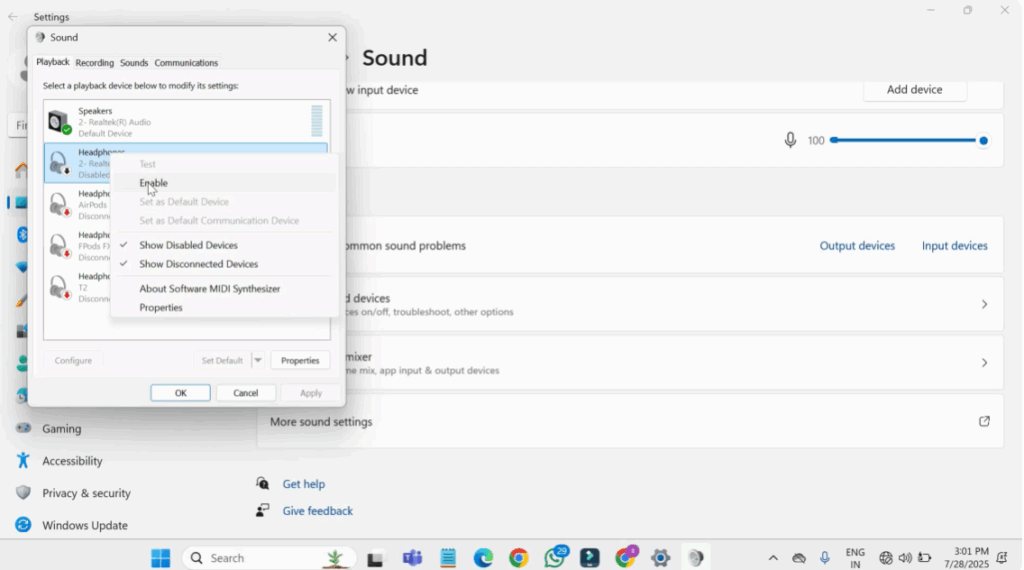
Task: Show hidden system tray icons chevron
Action: click(x=772, y=558)
